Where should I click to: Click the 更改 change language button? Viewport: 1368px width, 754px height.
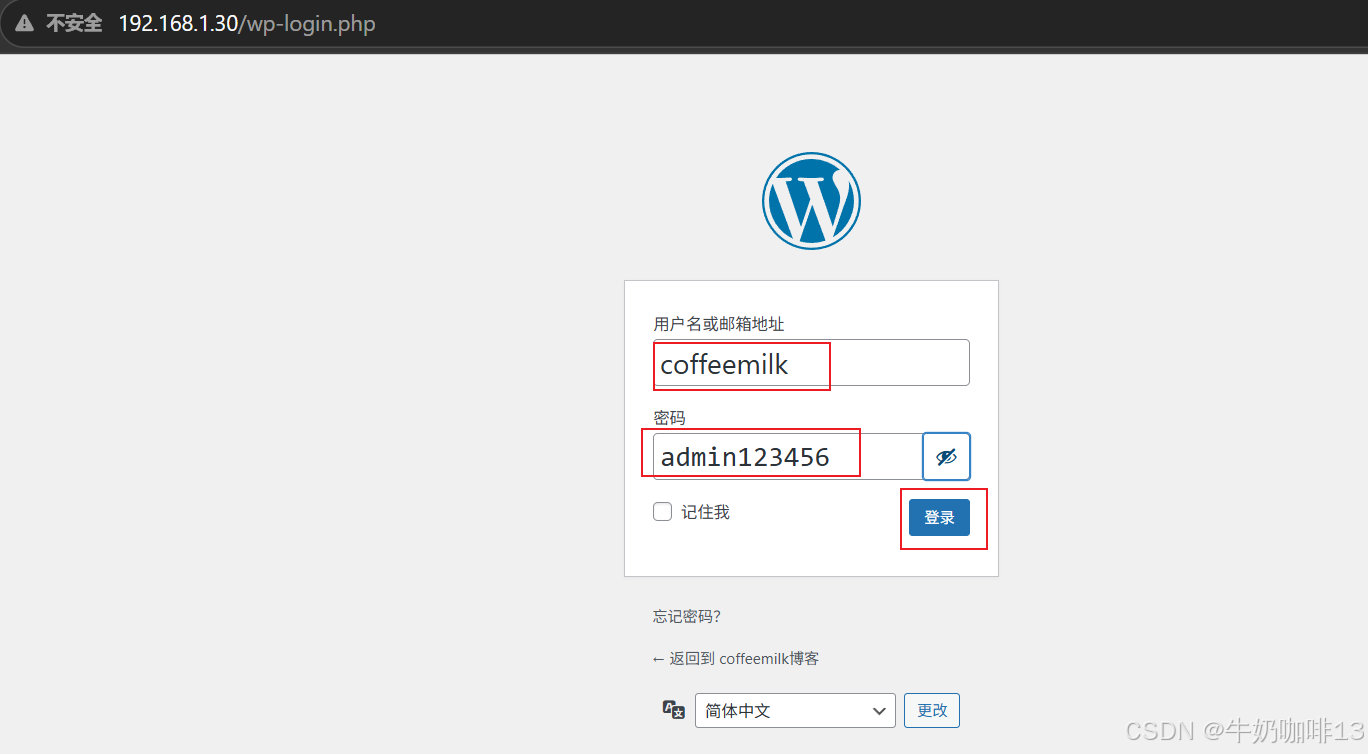pos(932,710)
